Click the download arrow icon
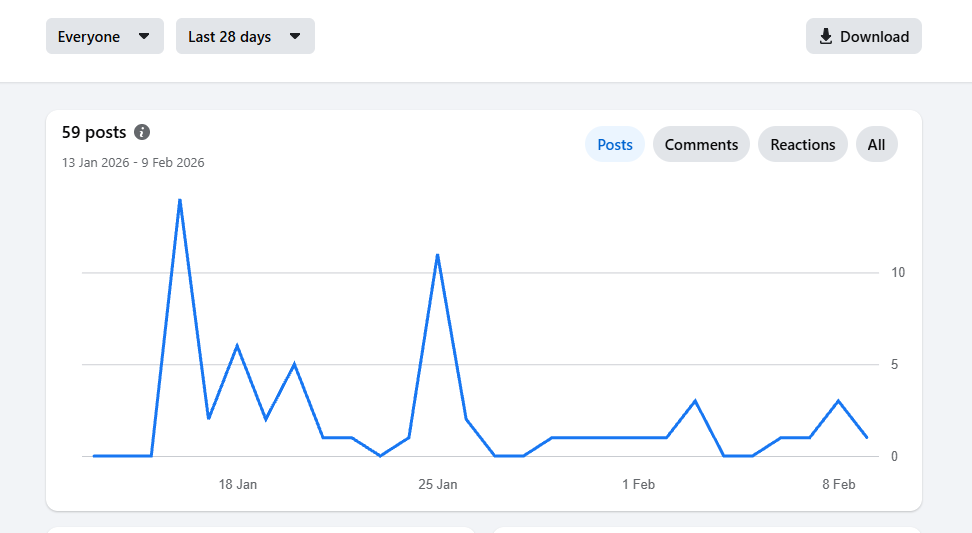This screenshot has height=533, width=972. tap(826, 37)
